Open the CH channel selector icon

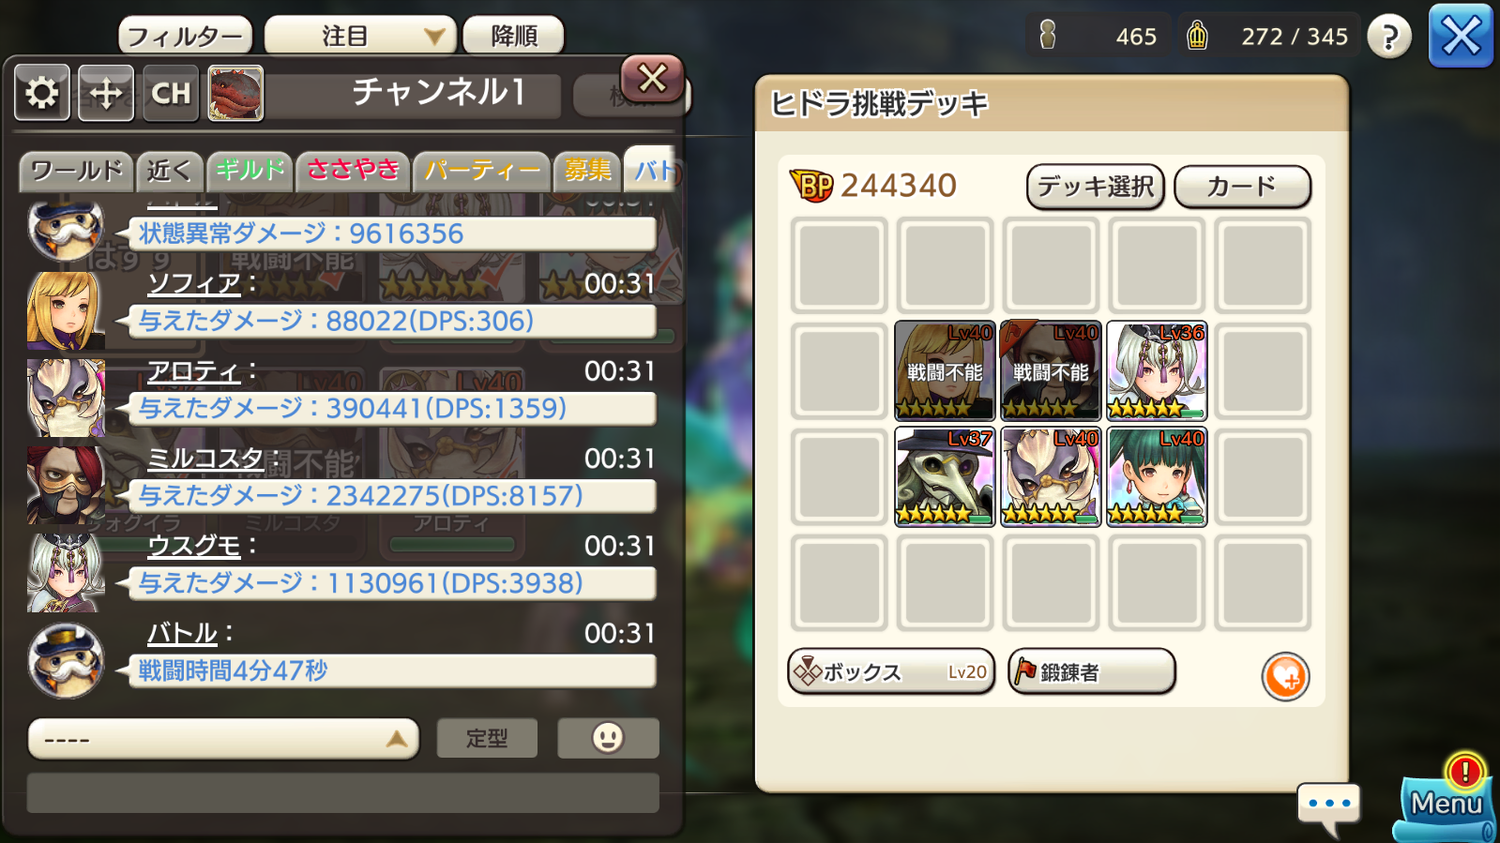coord(171,93)
